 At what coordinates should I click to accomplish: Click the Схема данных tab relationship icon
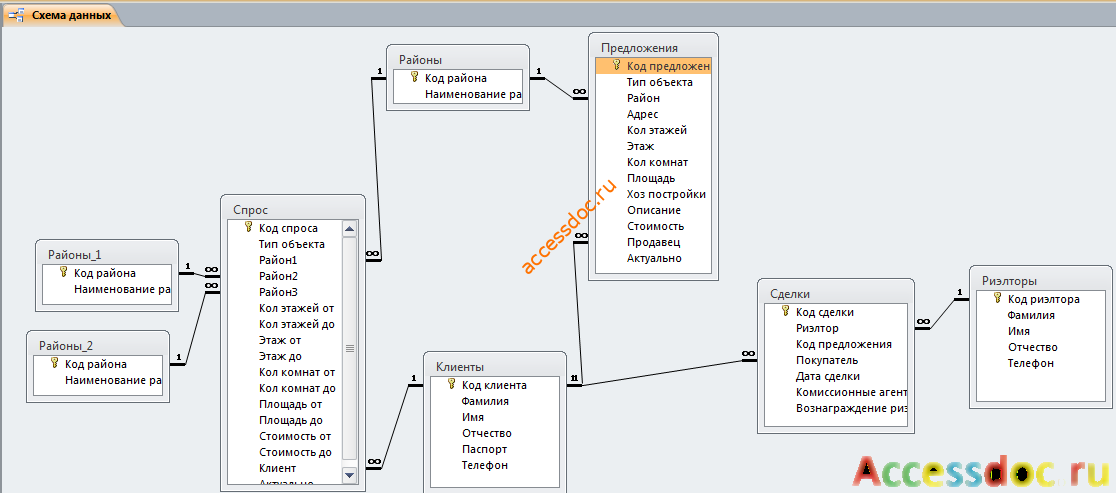point(16,15)
